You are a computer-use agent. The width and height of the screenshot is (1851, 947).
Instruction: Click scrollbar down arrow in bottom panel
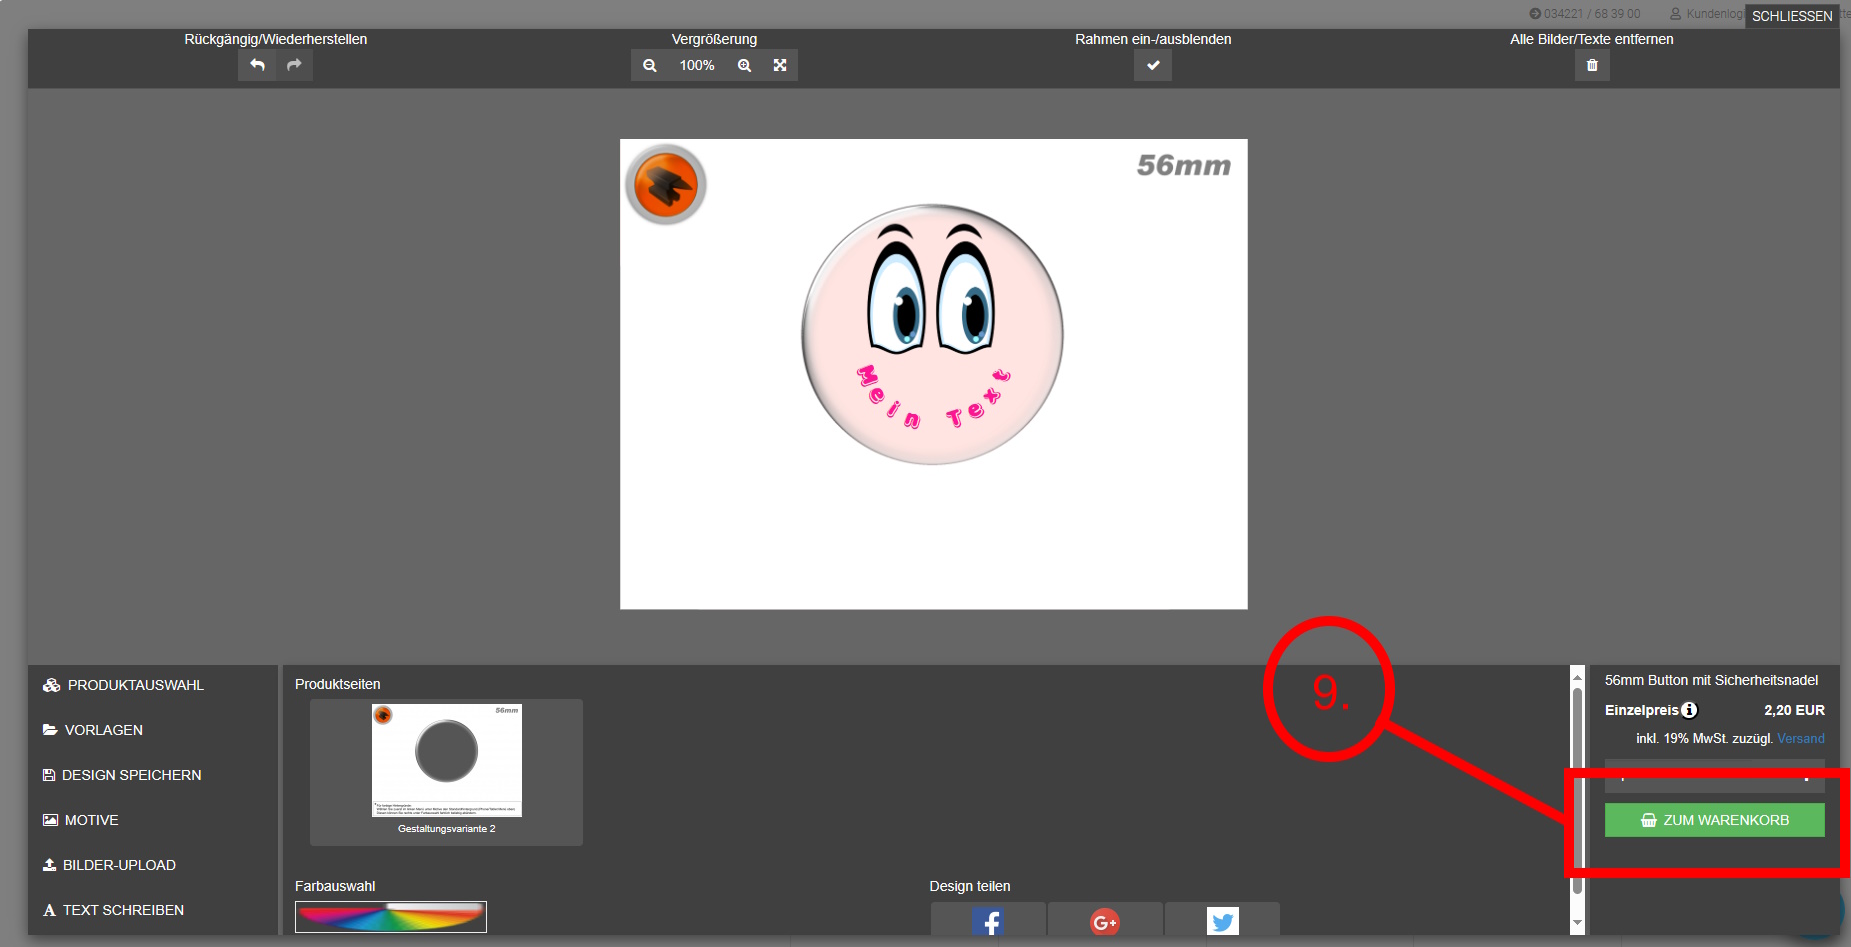[x=1577, y=923]
